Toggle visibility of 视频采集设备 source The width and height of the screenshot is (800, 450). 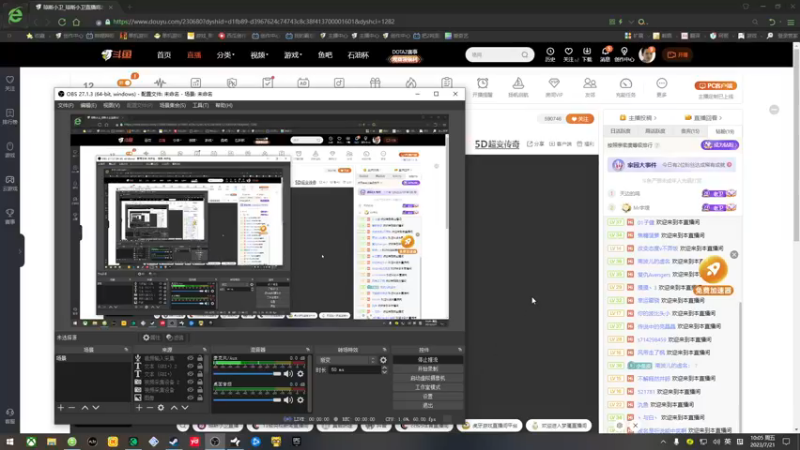(x=190, y=390)
